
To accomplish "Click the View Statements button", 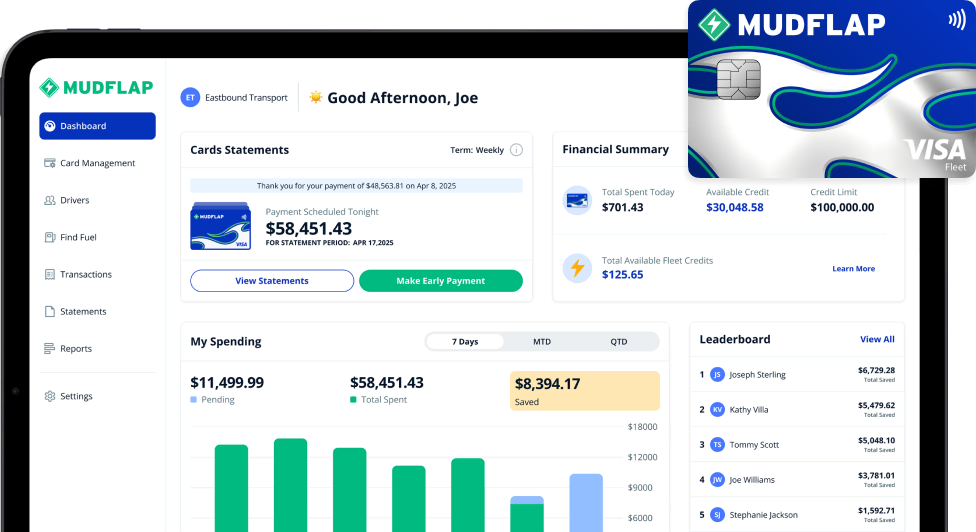I will pos(272,281).
